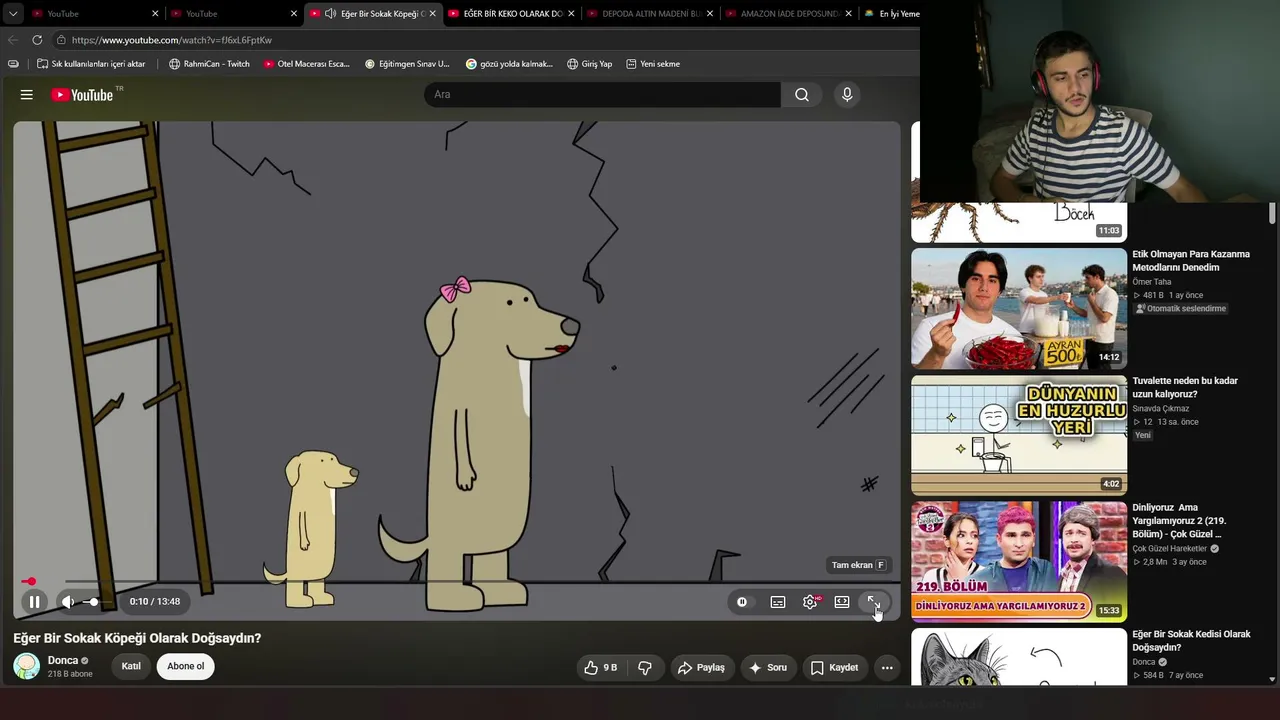Toggle subtitles with the captions button
Viewport: 1280px width, 720px height.
click(778, 602)
